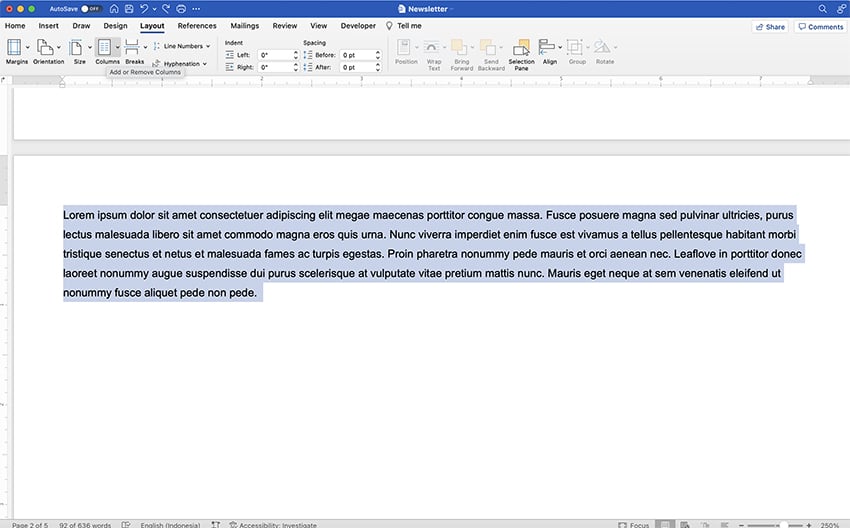Click the Position icon

point(403,47)
